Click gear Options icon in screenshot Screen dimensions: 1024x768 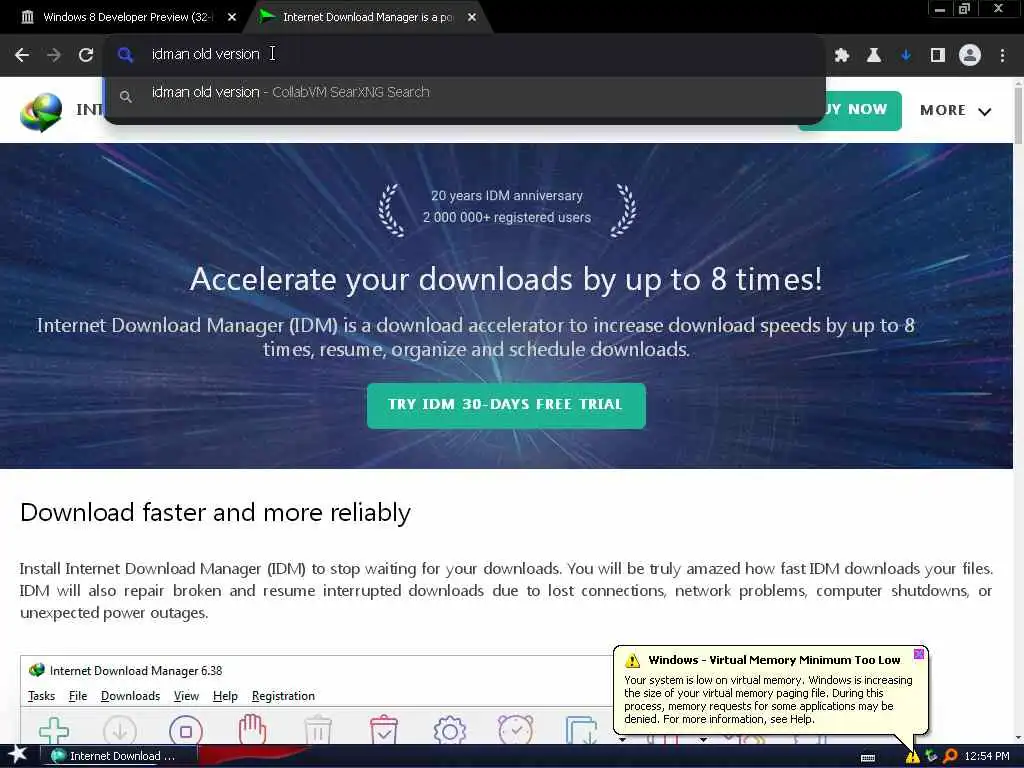point(450,730)
